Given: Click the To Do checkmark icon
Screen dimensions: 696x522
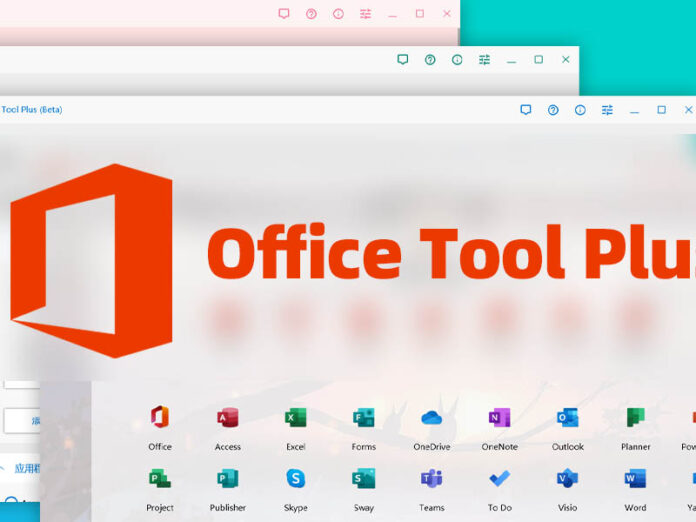Looking at the screenshot, I should coord(499,478).
